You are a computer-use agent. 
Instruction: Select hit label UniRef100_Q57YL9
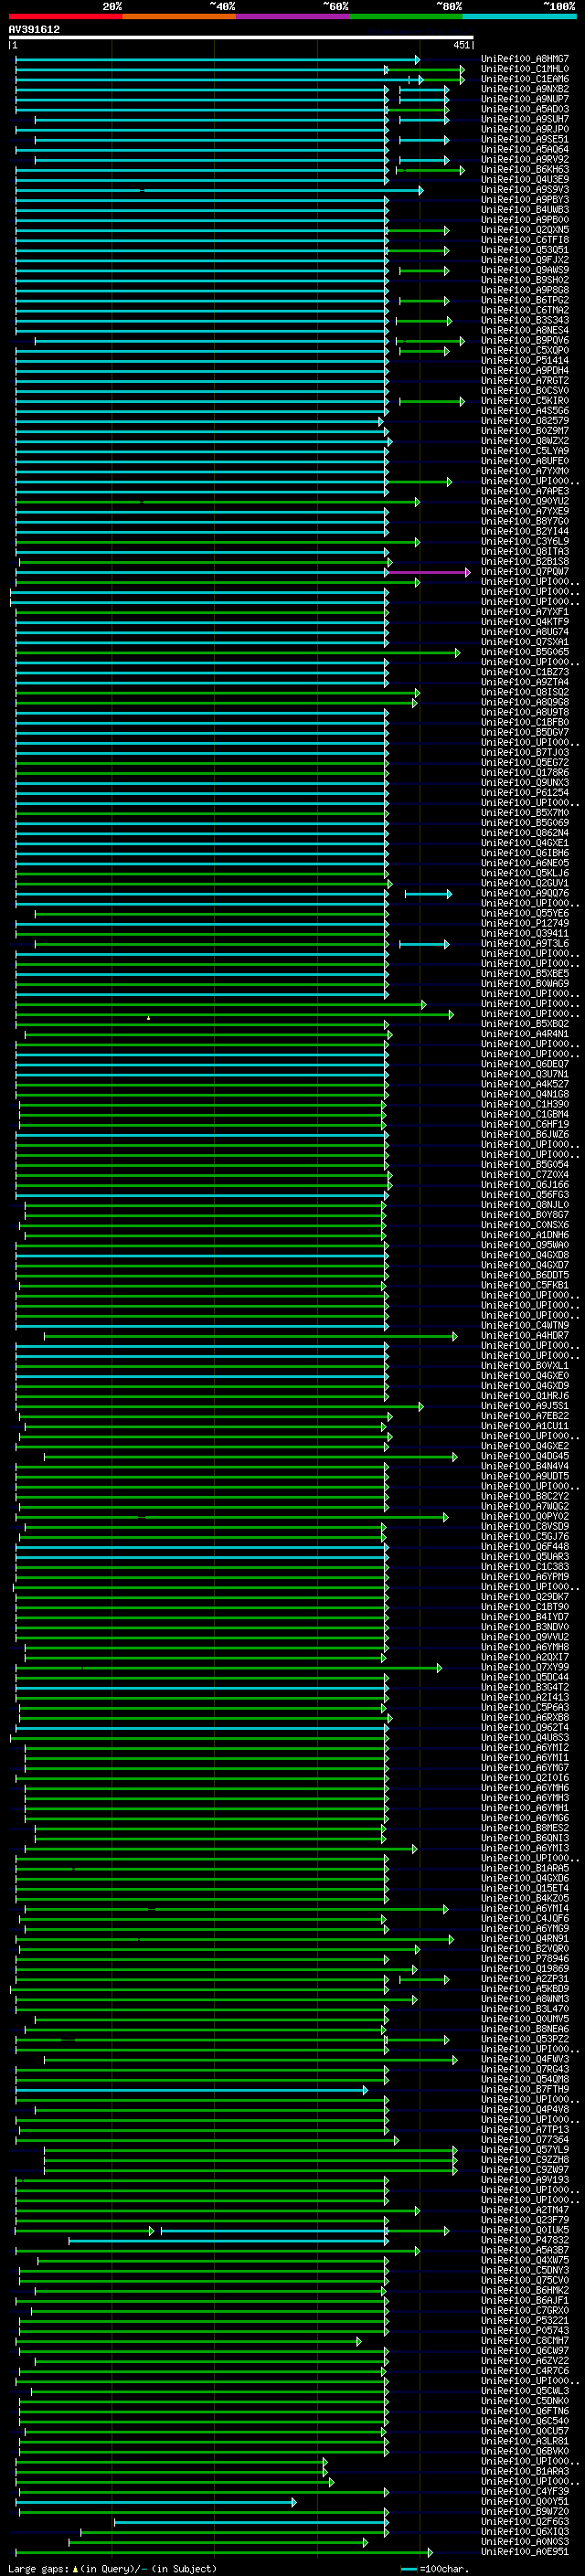tap(525, 2150)
